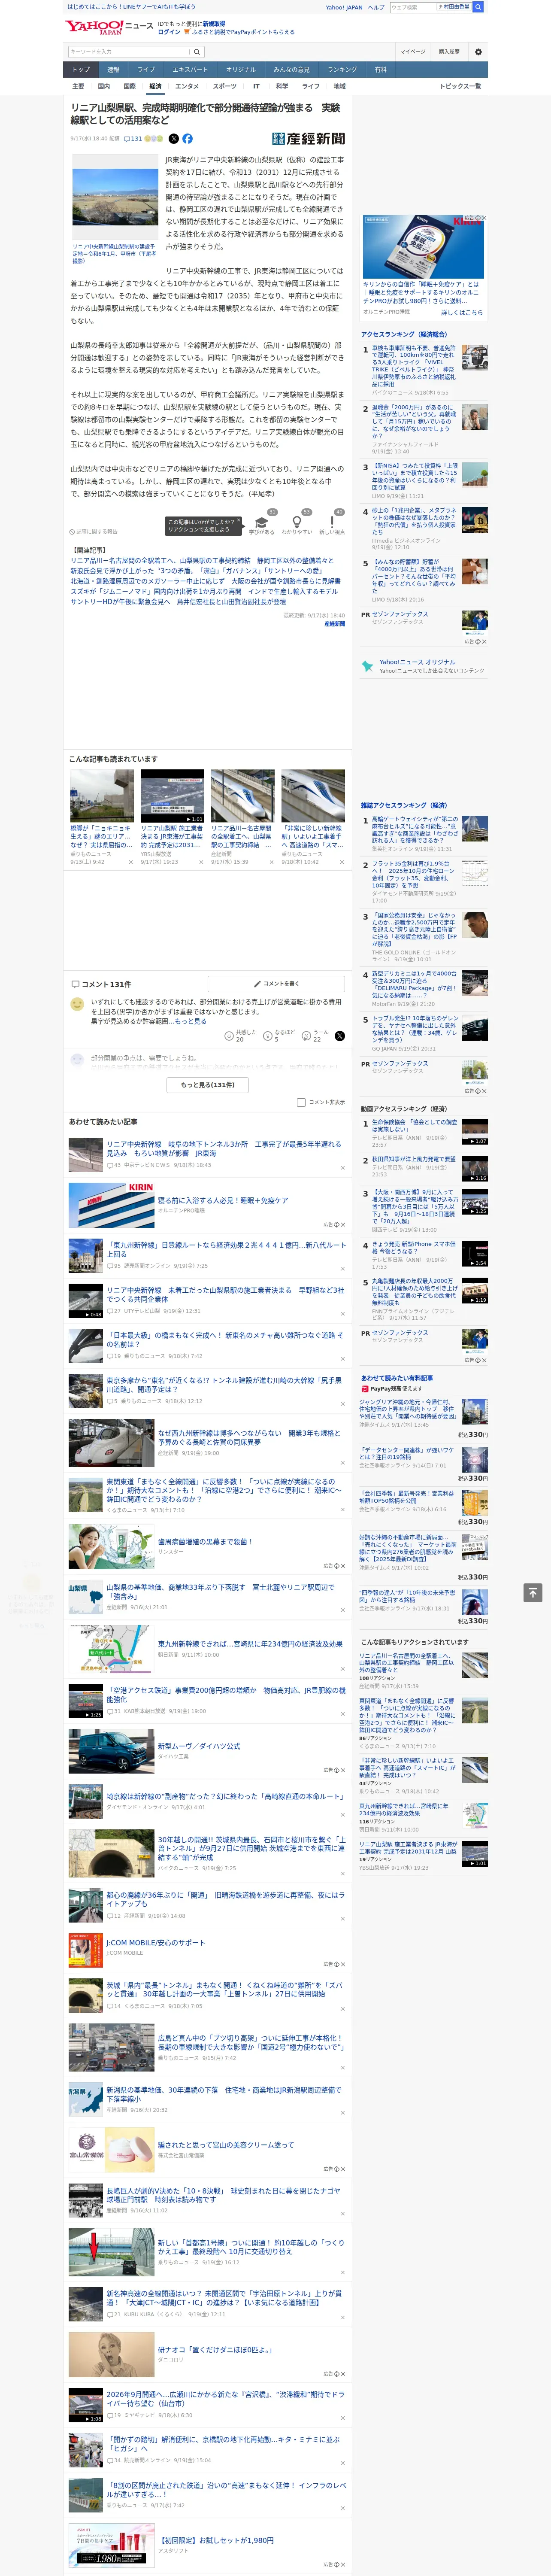
Task: Open 購入履歴
Action: click(449, 52)
